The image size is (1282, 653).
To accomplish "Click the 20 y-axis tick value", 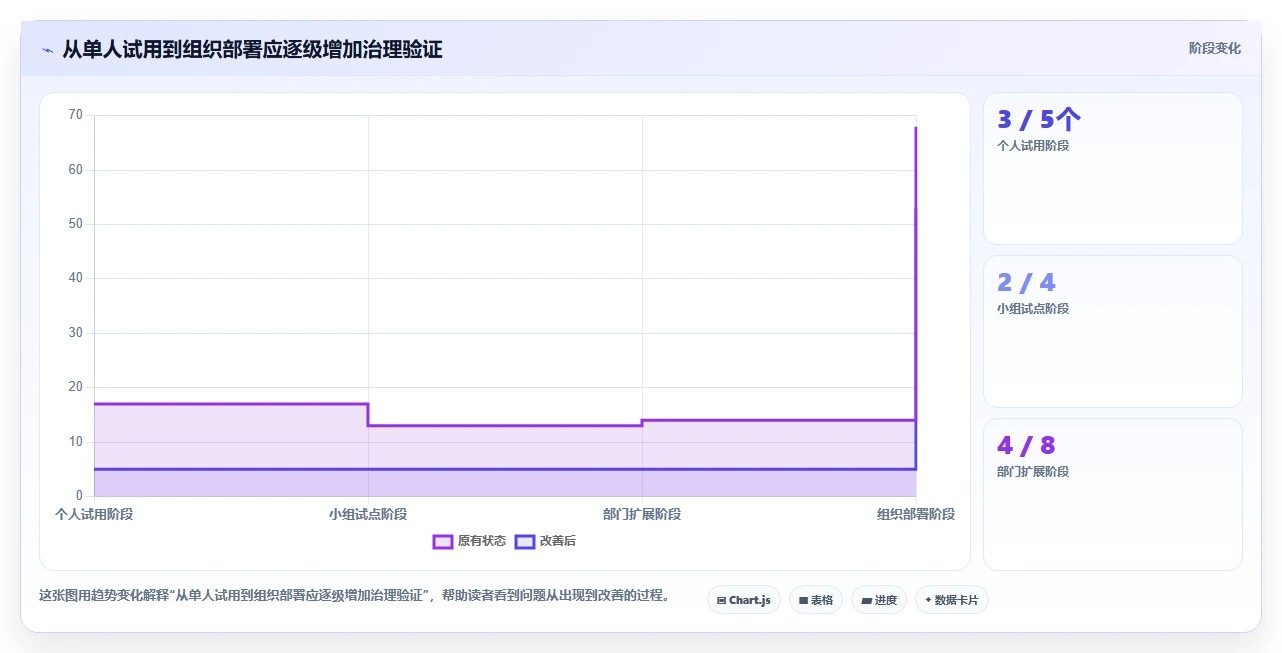I will click(x=76, y=387).
